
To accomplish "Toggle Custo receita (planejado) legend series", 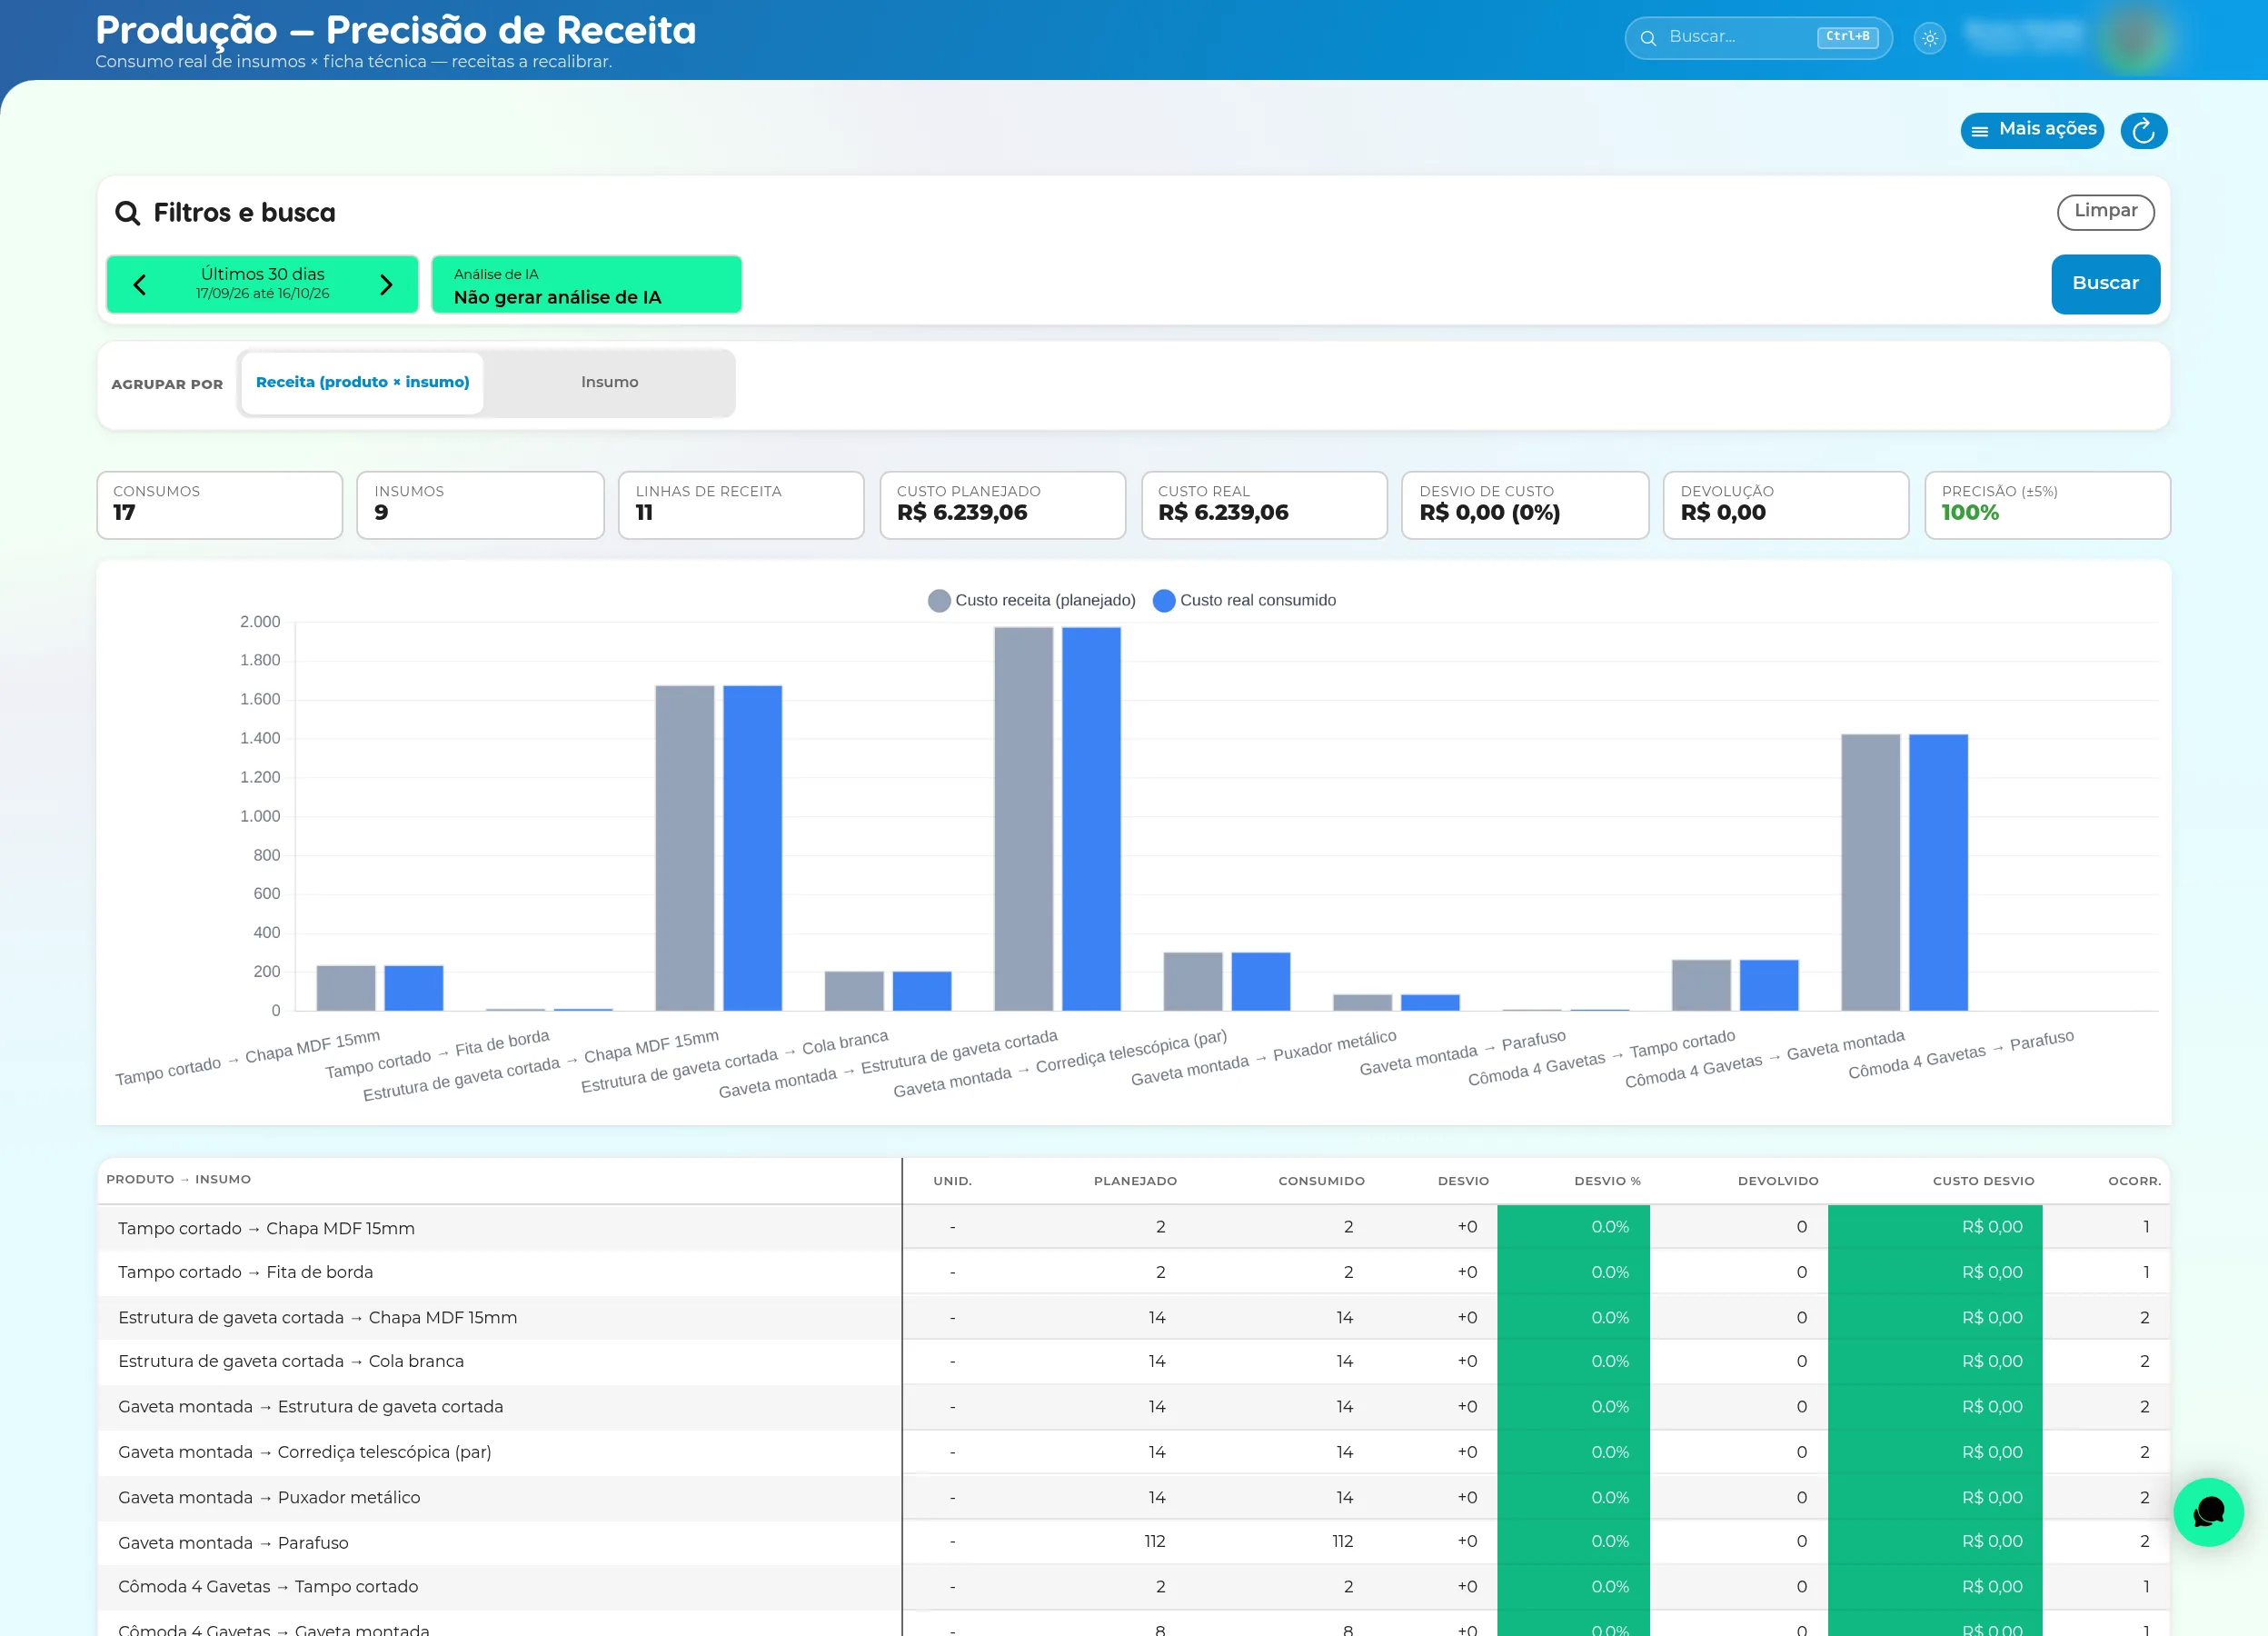I will 1032,600.
